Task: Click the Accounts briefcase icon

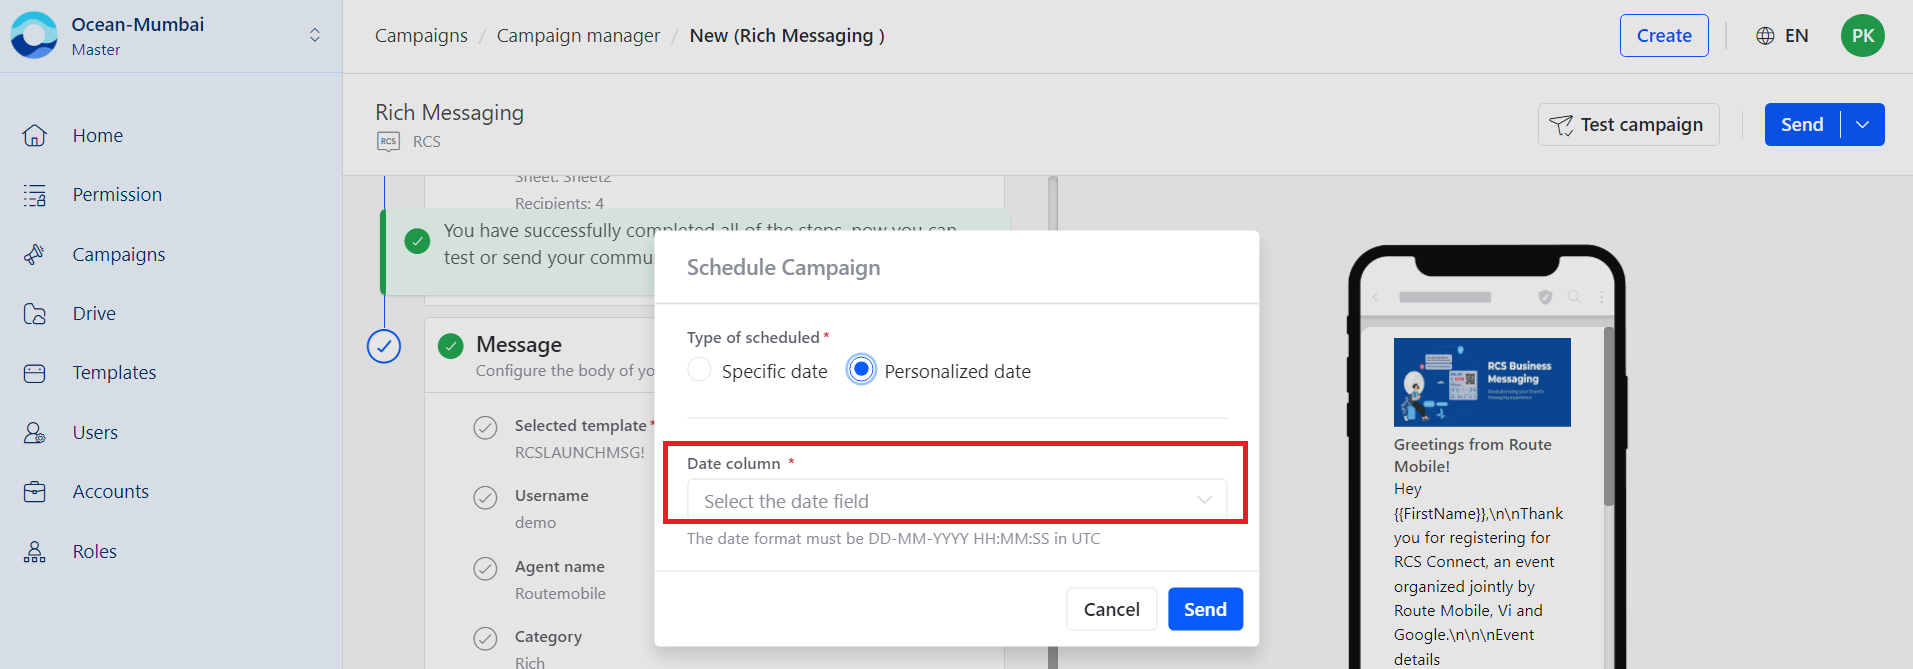Action: [35, 492]
